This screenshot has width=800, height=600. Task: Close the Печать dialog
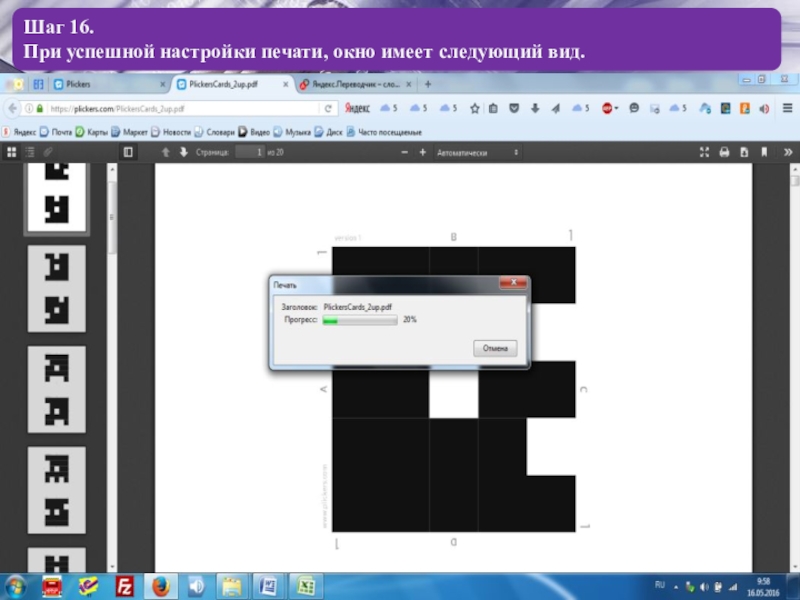coord(513,282)
